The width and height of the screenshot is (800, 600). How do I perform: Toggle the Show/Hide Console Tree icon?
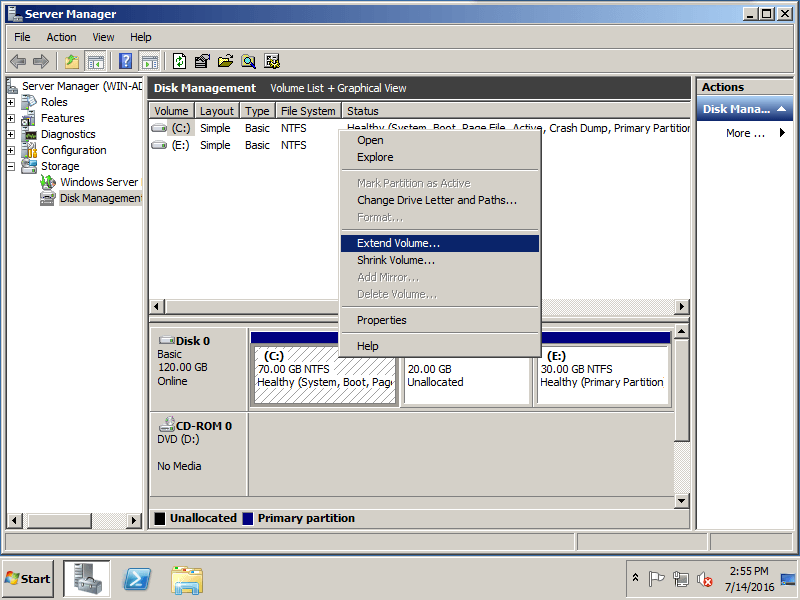[95, 62]
